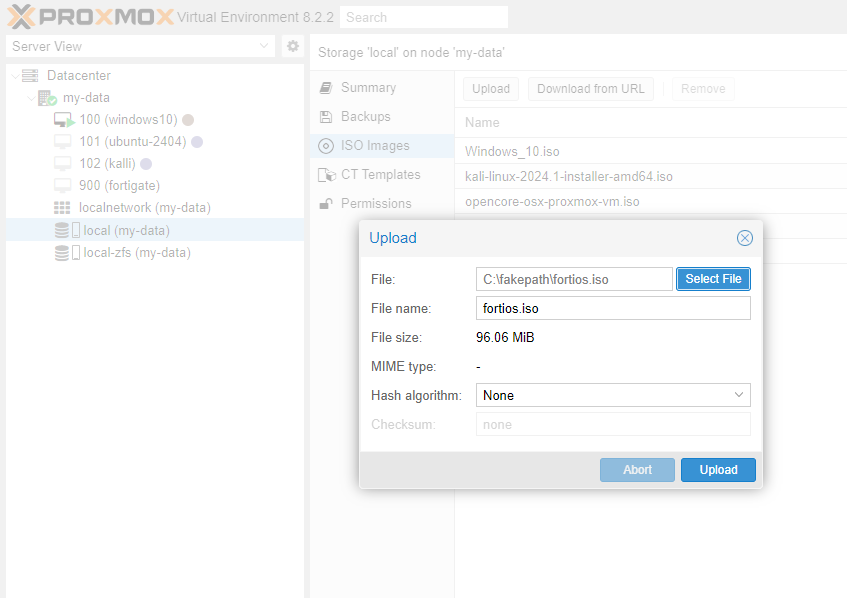The width and height of the screenshot is (847, 598).
Task: Click the Datacenter label in tree
Action: tap(79, 76)
